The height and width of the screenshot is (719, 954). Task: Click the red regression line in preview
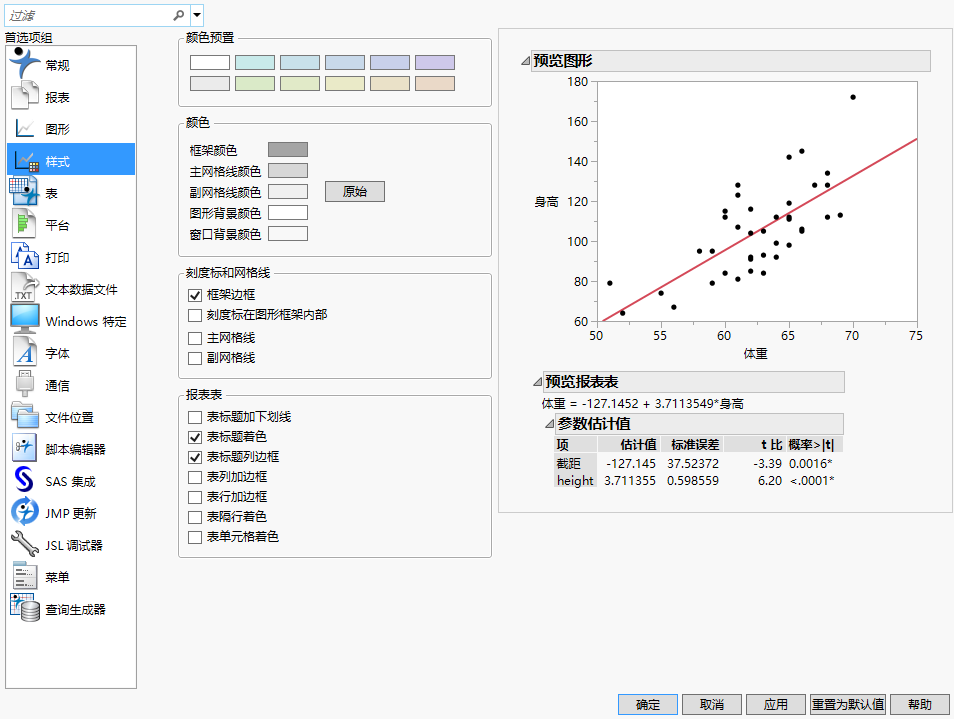coord(759,229)
